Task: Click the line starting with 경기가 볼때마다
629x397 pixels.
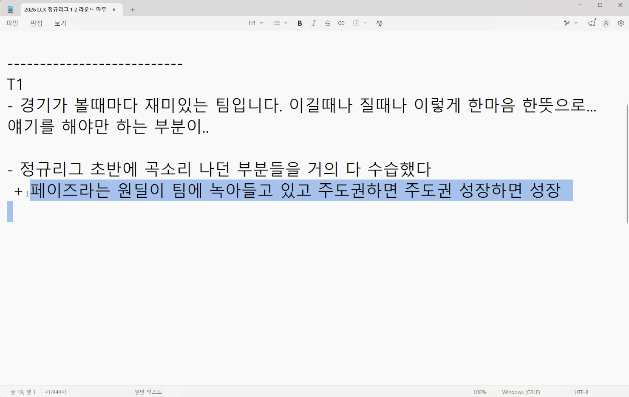Action: pos(302,106)
